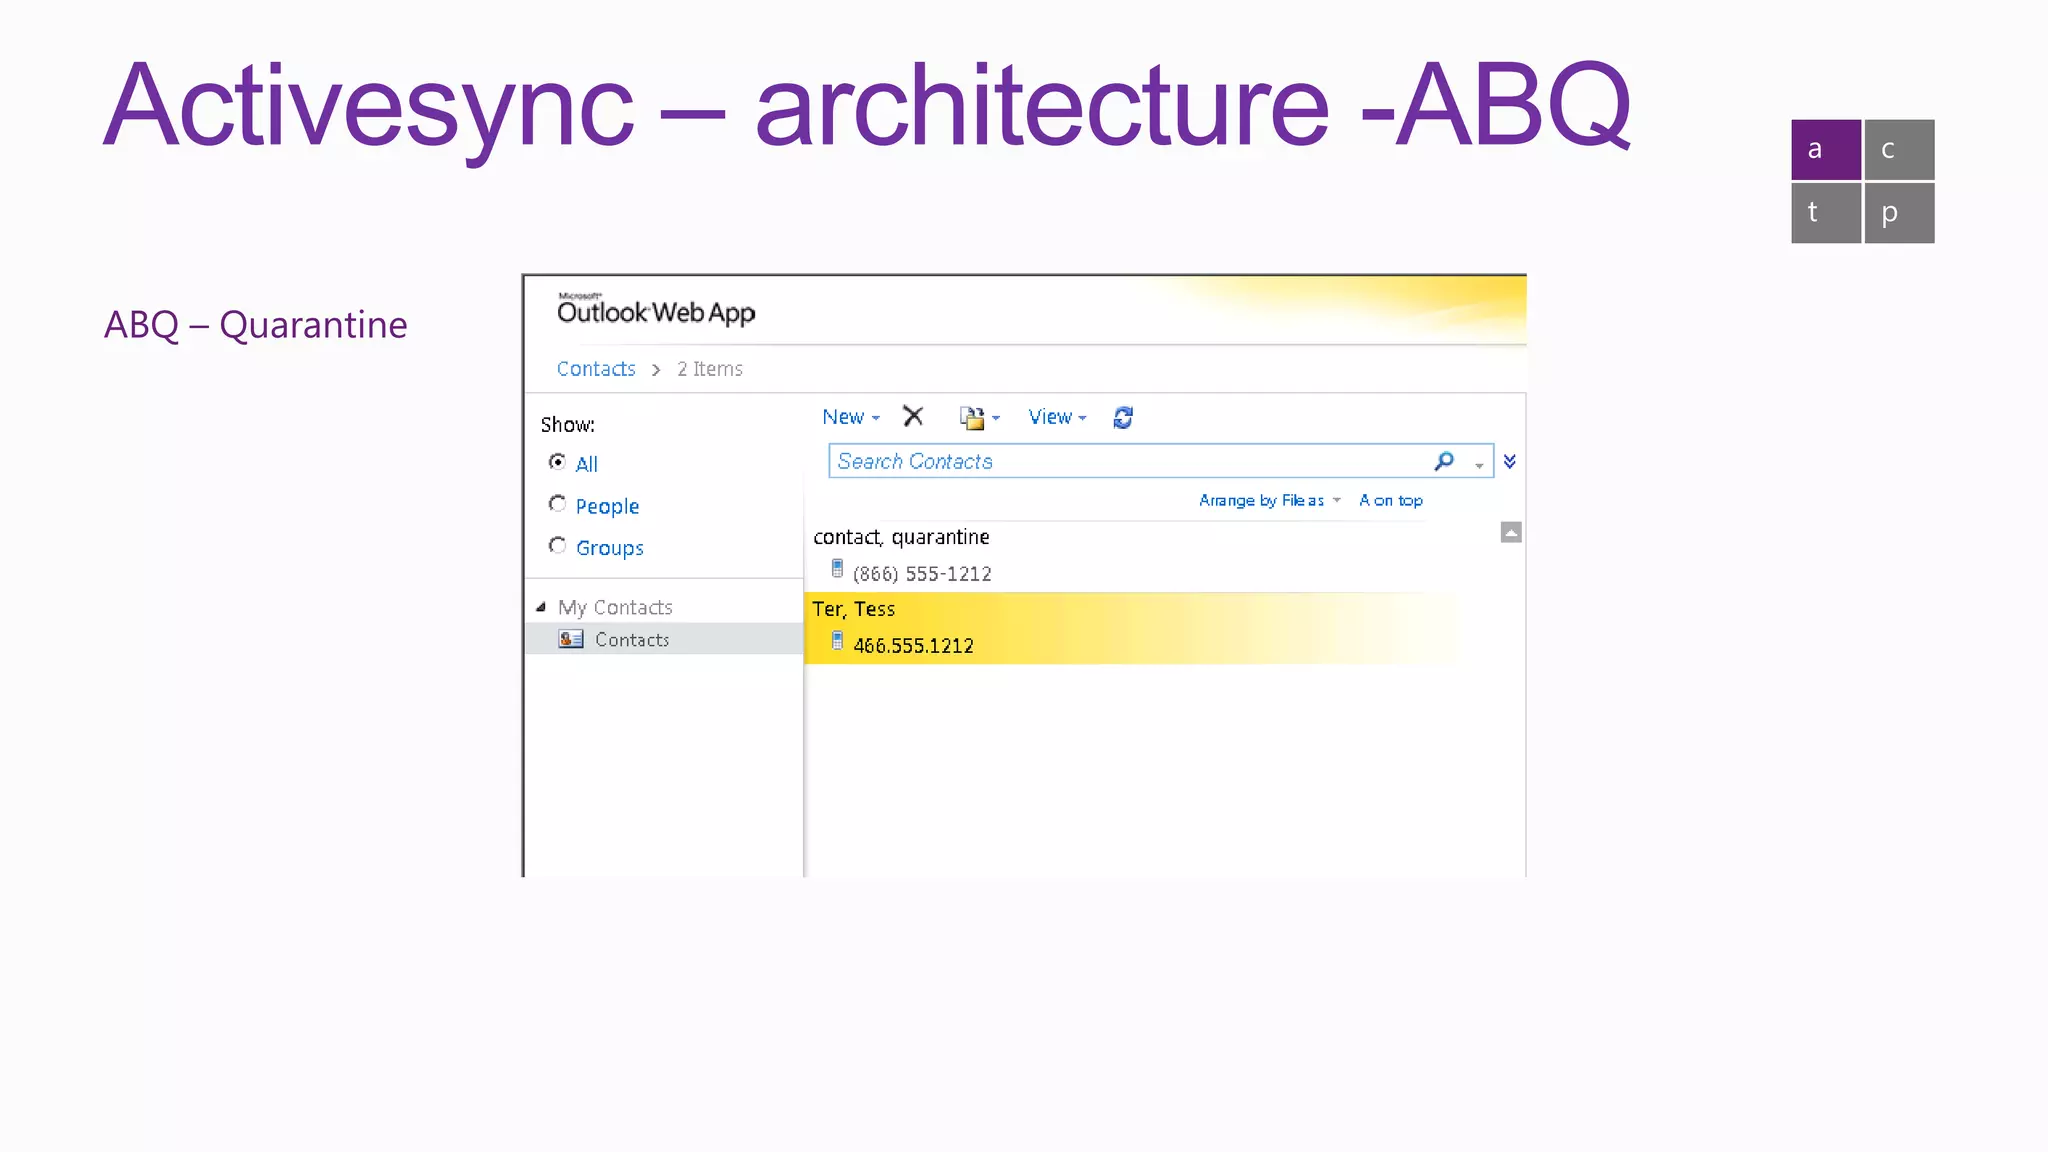The height and width of the screenshot is (1152, 2048).
Task: Click the '2 Items' breadcrumb text
Action: 710,369
